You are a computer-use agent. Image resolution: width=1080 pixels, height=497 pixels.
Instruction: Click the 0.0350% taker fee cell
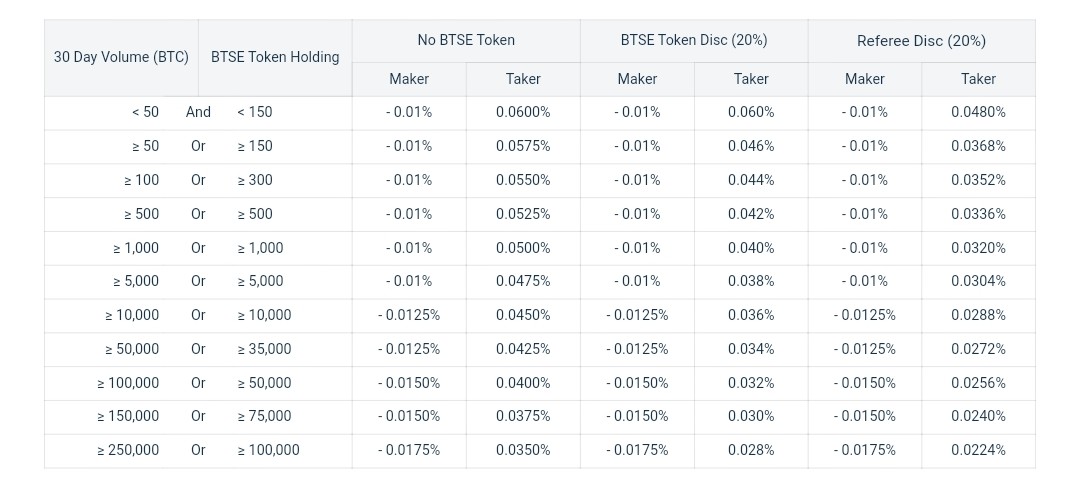(523, 450)
